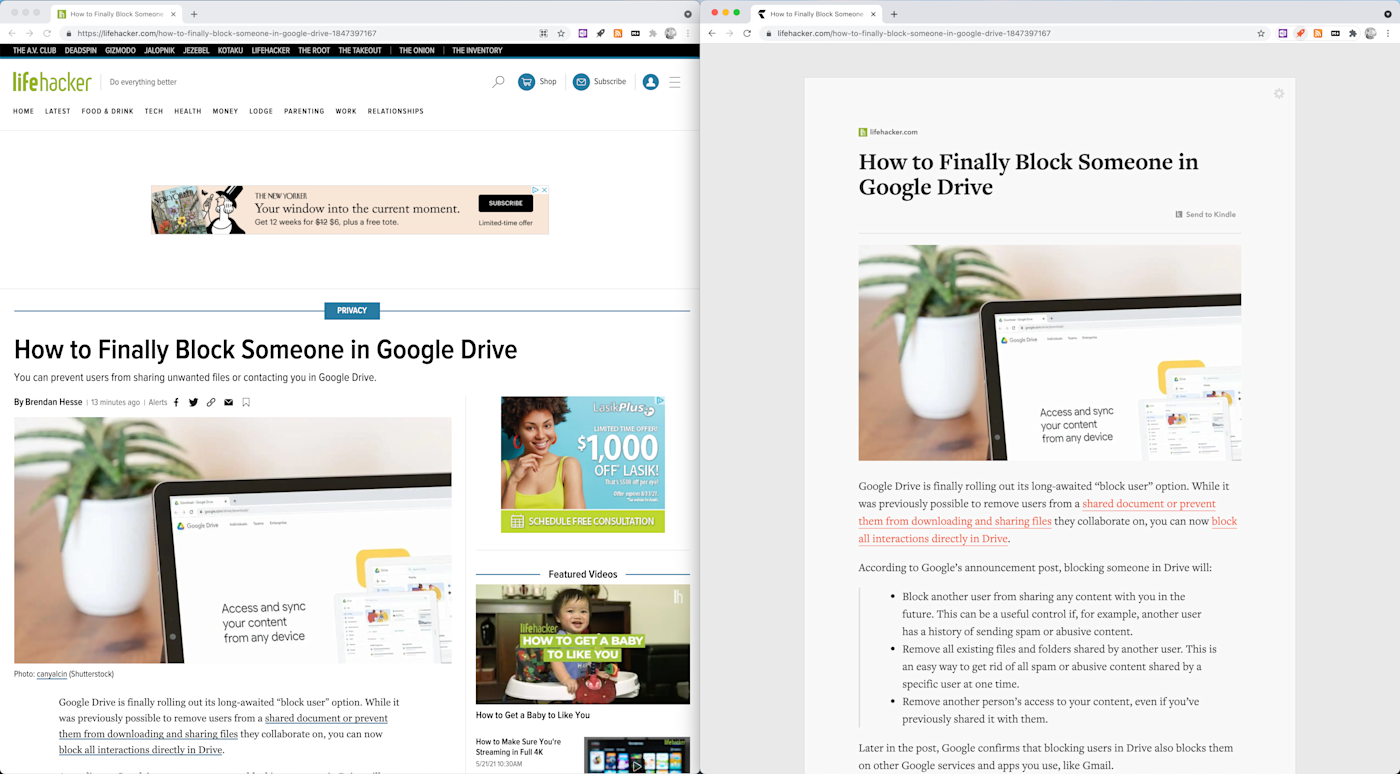Click Send to Kindle in reader view

[x=1205, y=214]
